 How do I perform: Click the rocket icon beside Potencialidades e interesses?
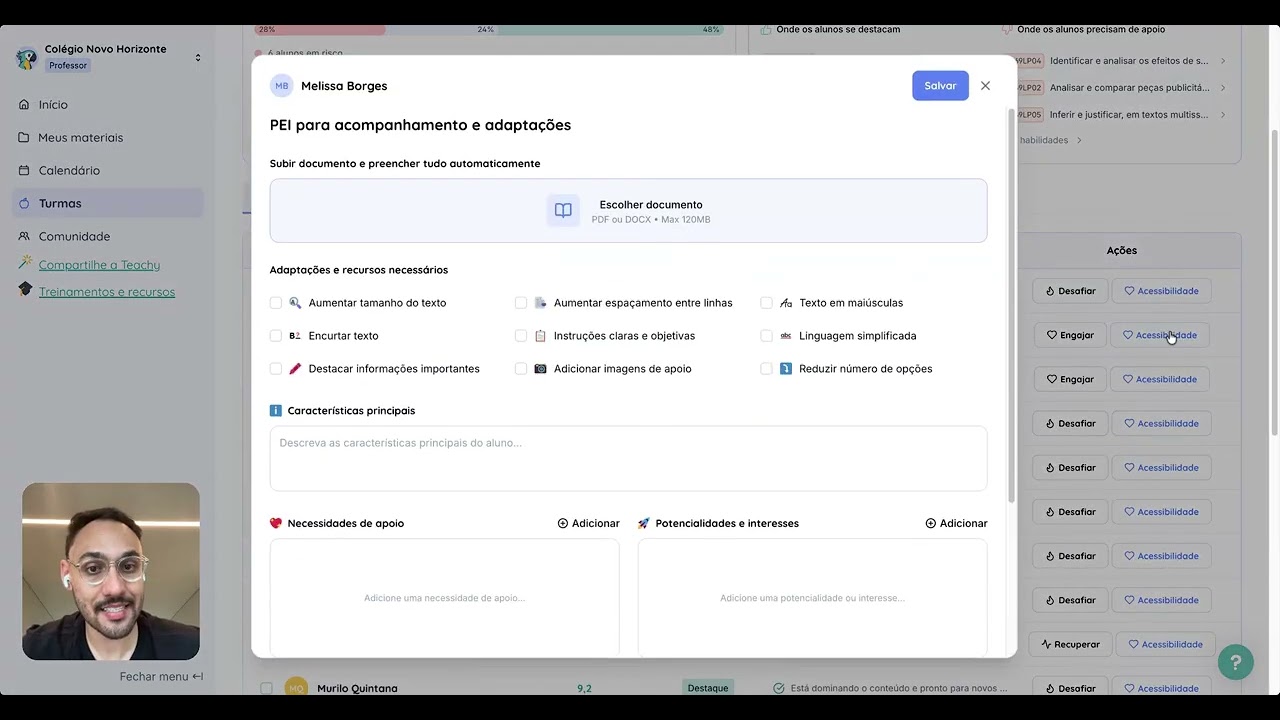click(644, 523)
